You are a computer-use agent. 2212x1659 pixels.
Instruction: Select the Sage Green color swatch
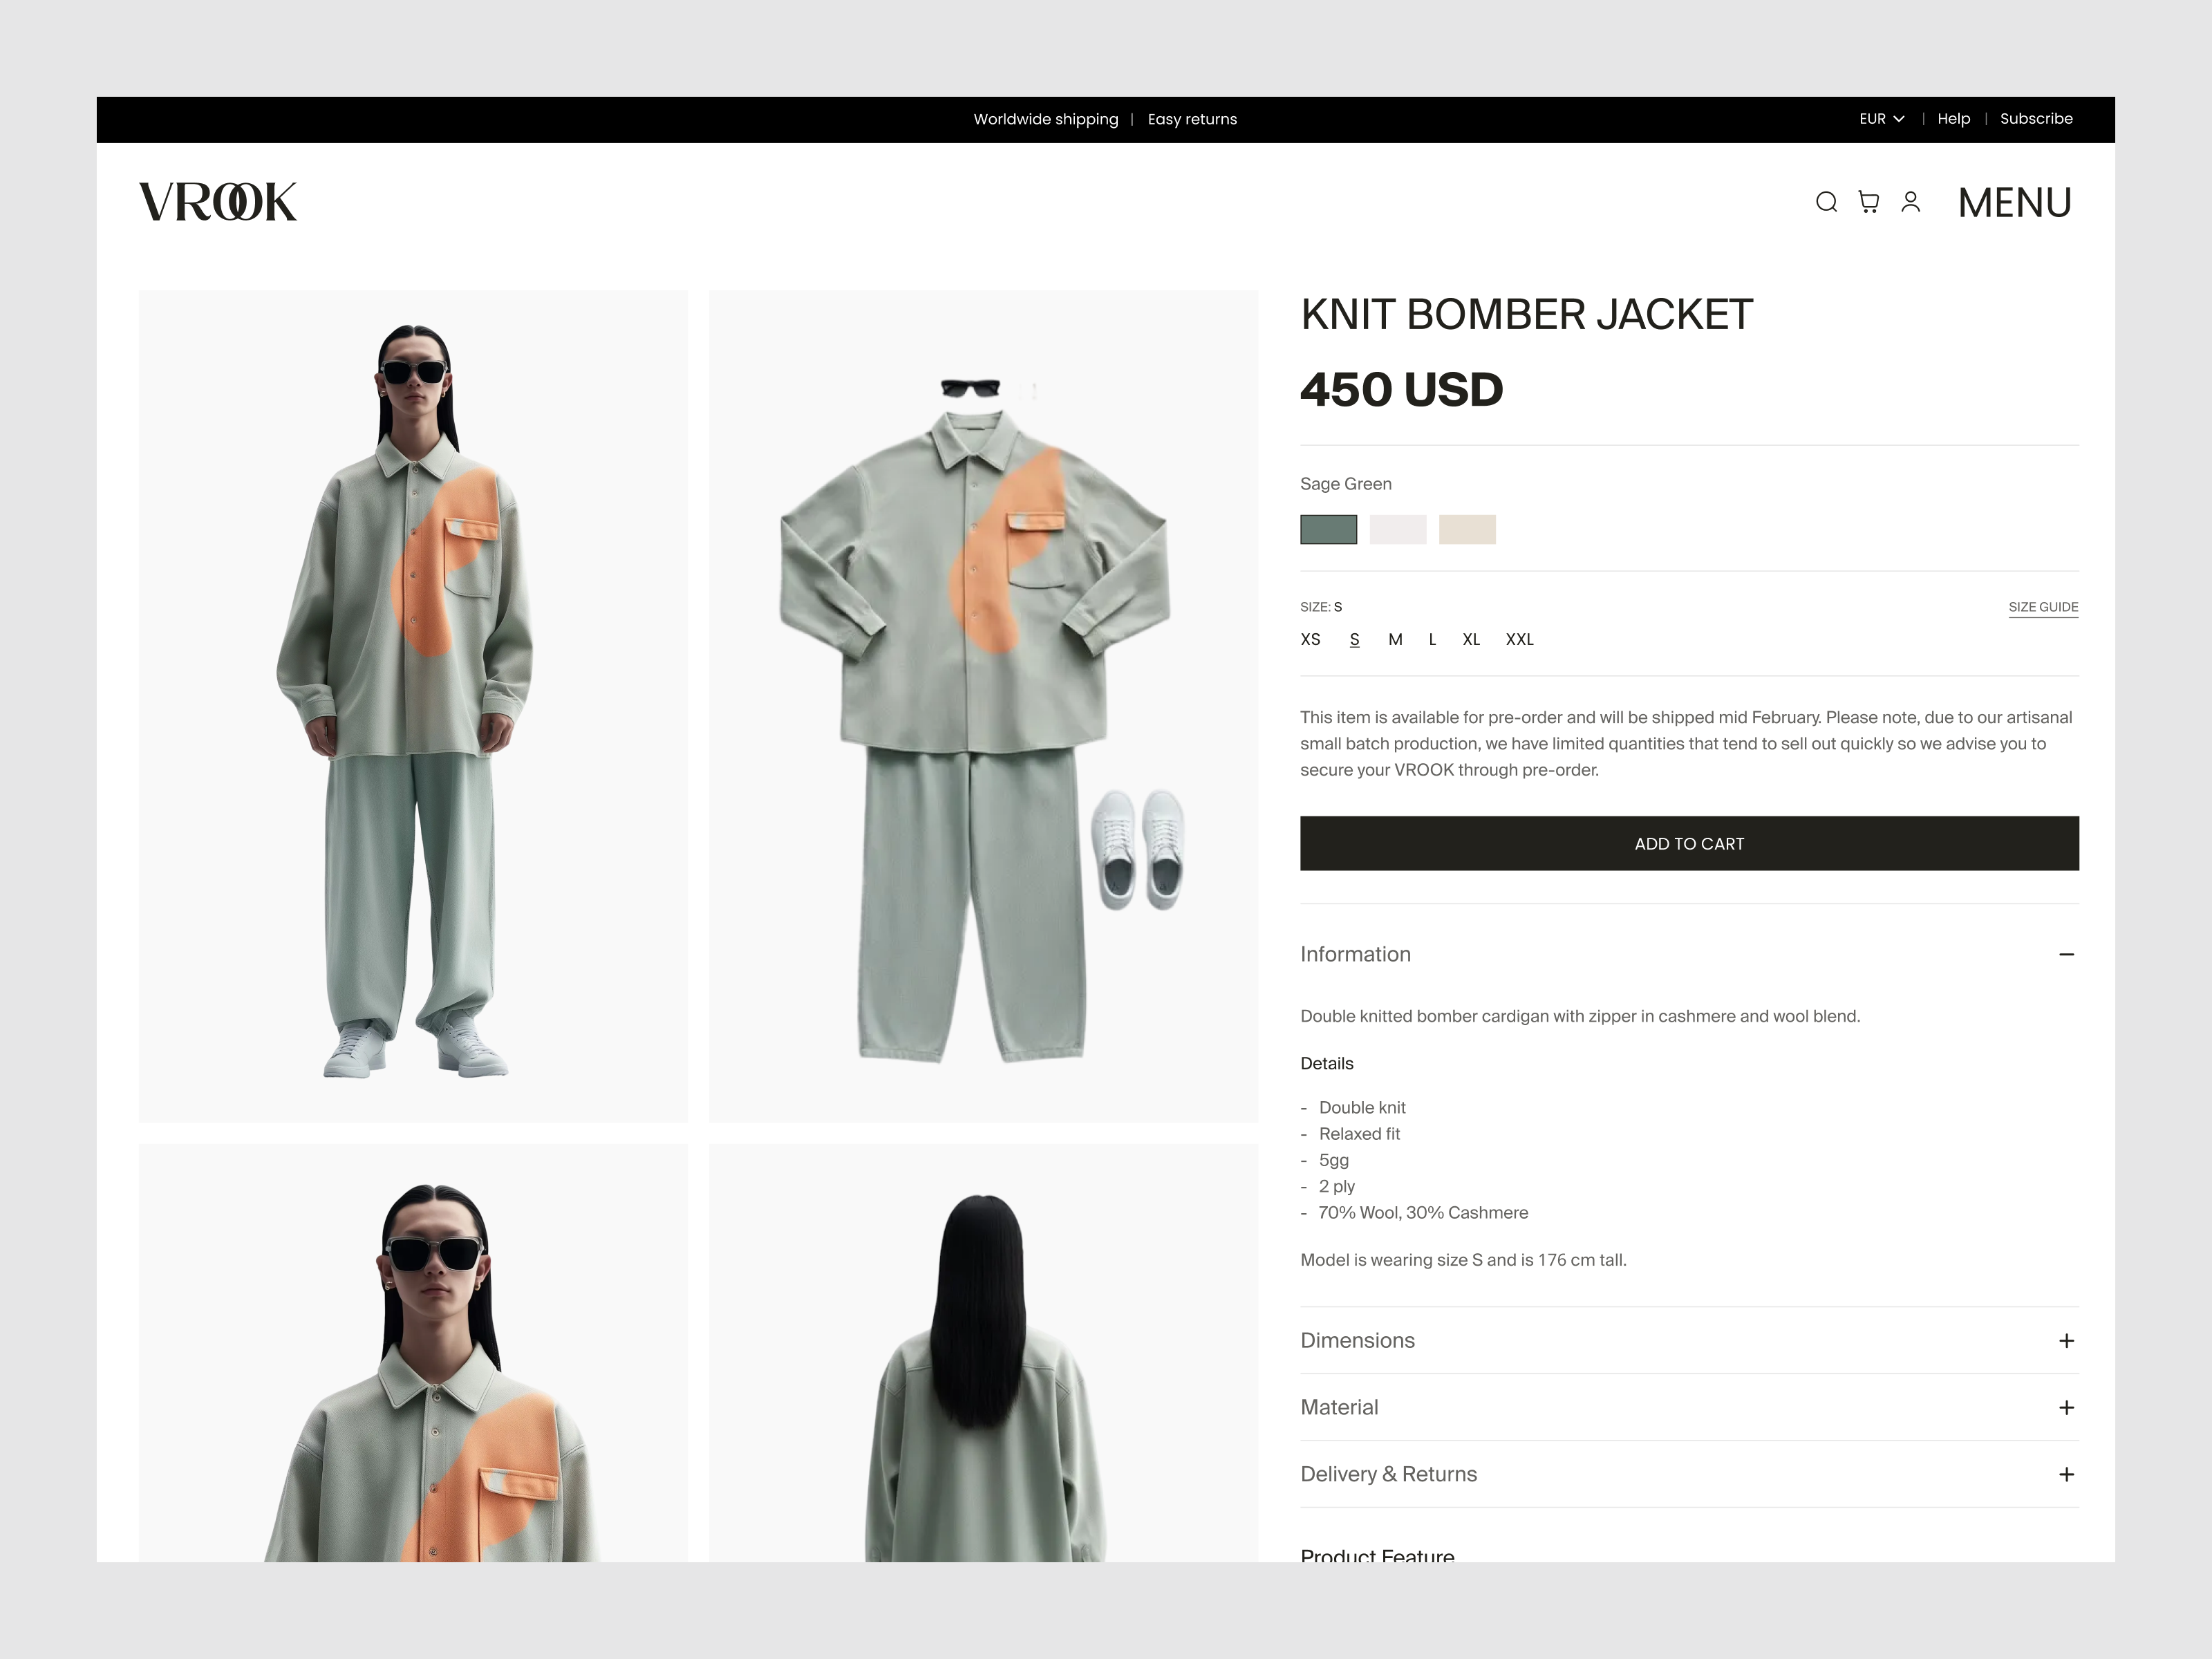point(1328,529)
